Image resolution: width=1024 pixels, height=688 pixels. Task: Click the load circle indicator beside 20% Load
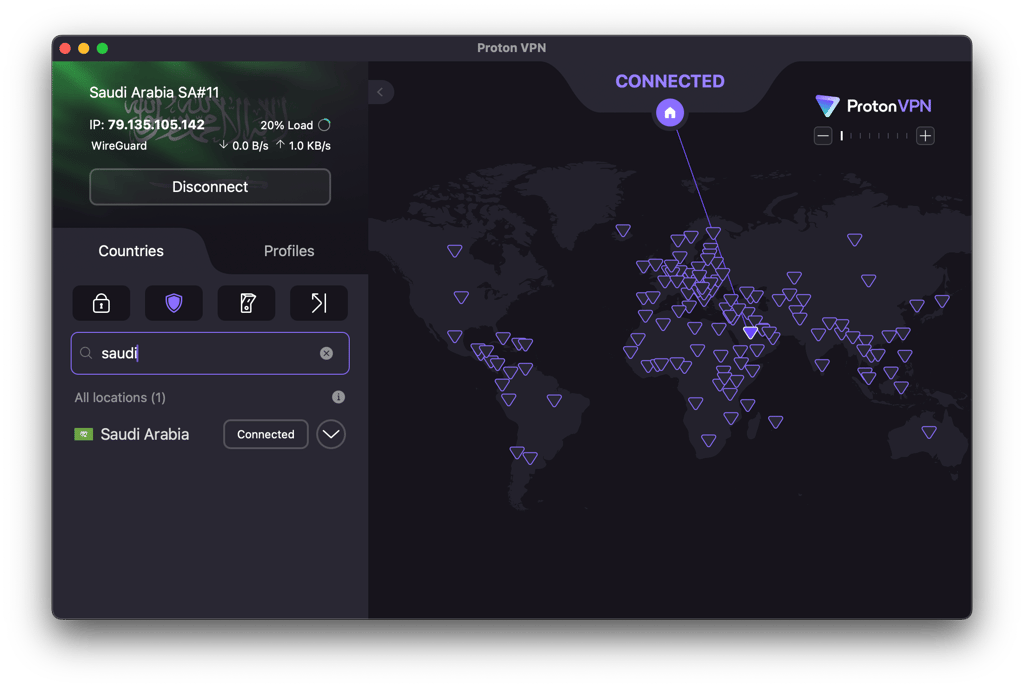325,125
